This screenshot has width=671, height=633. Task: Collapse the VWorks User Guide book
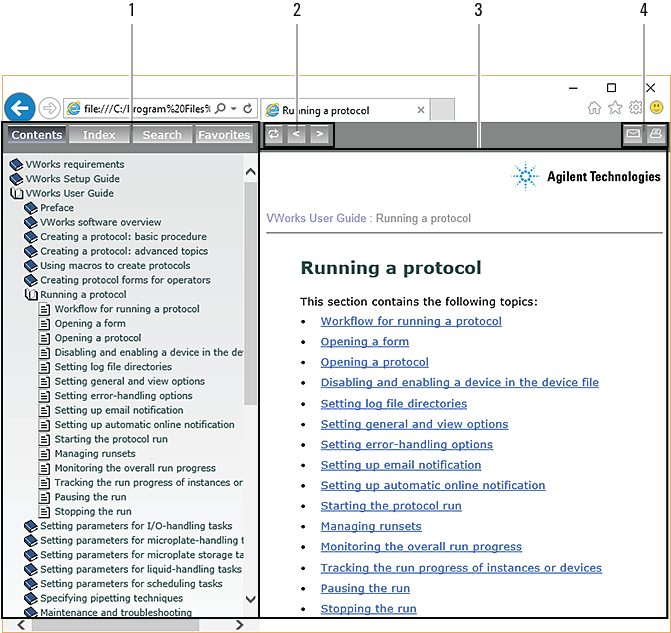(x=16, y=193)
